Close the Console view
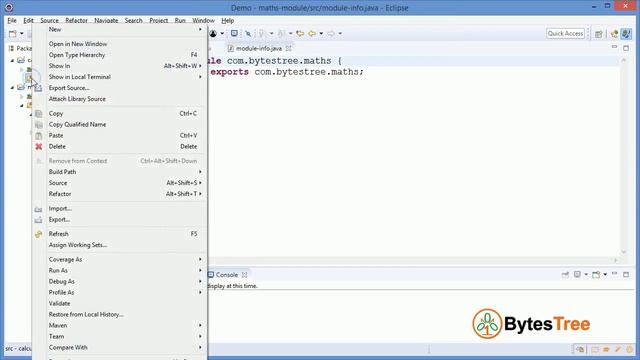The width and height of the screenshot is (640, 360). pyautogui.click(x=244, y=275)
